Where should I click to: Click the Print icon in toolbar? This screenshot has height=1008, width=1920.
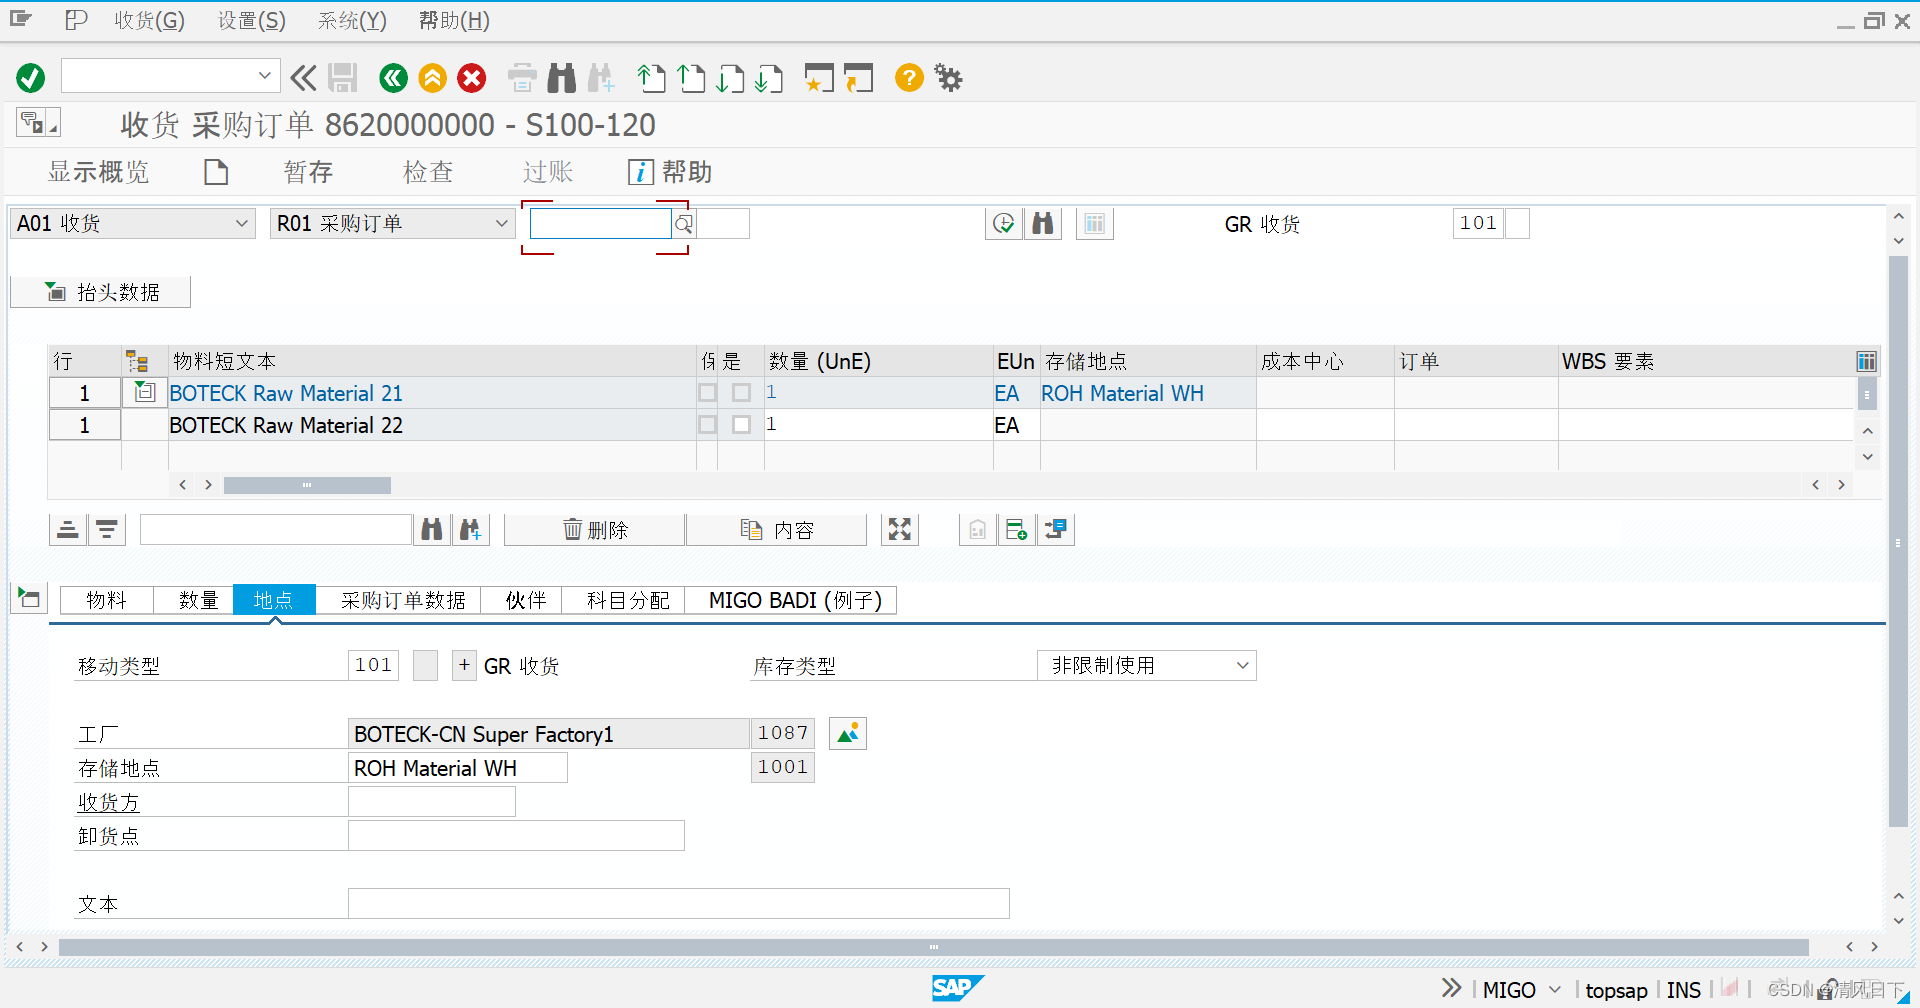pyautogui.click(x=522, y=78)
